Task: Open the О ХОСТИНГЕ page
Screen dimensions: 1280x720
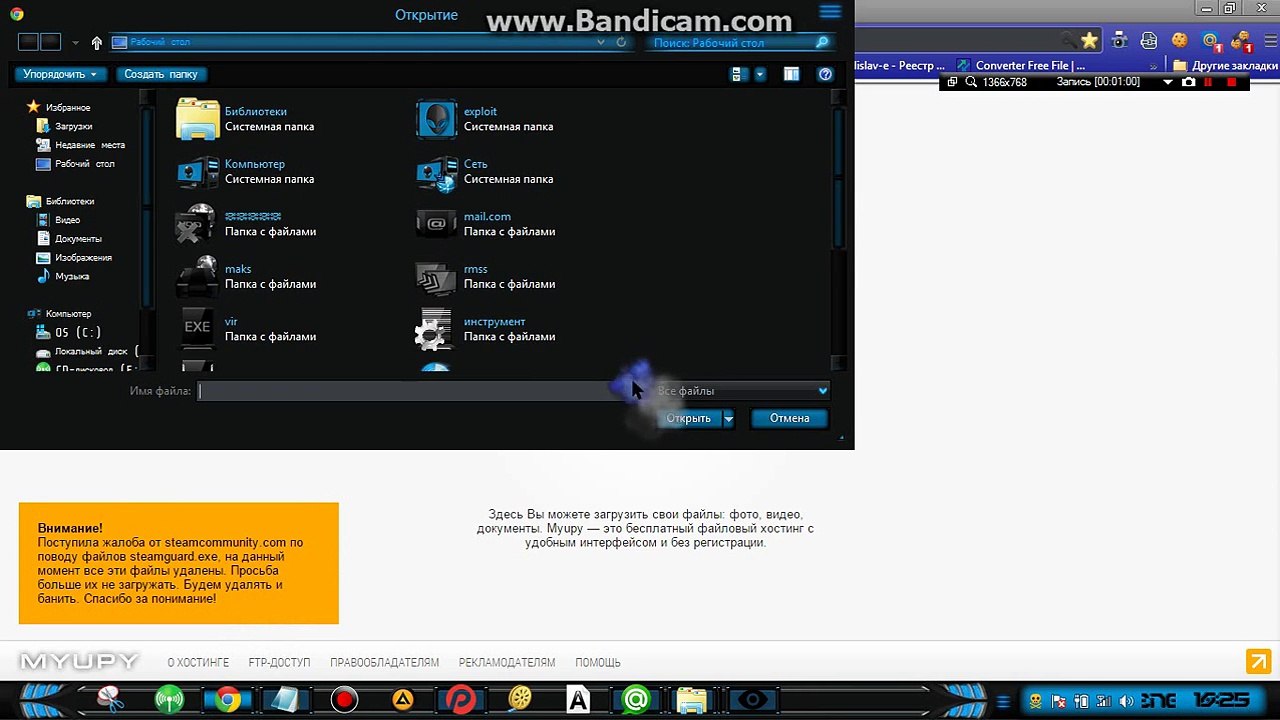Action: tap(198, 663)
